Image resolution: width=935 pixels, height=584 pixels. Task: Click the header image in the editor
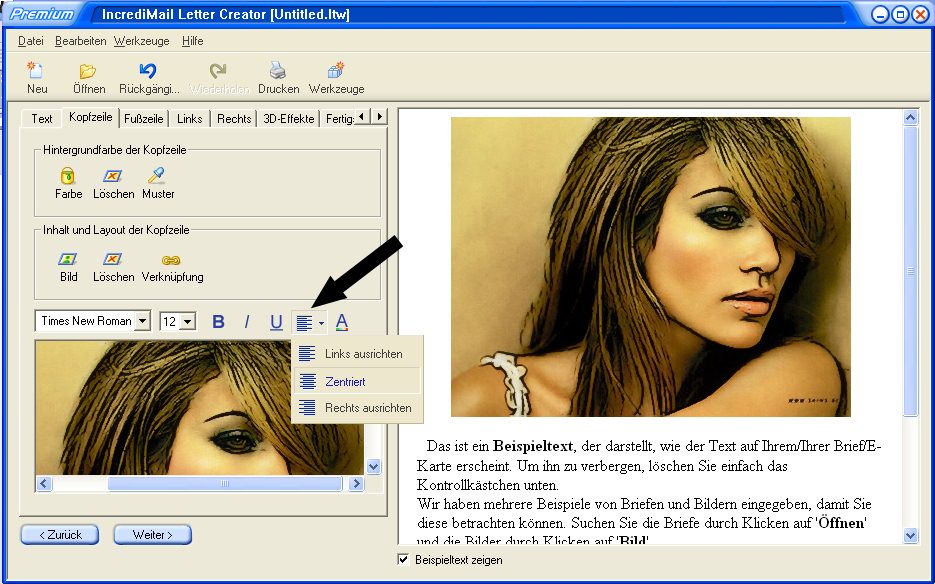click(x=200, y=408)
